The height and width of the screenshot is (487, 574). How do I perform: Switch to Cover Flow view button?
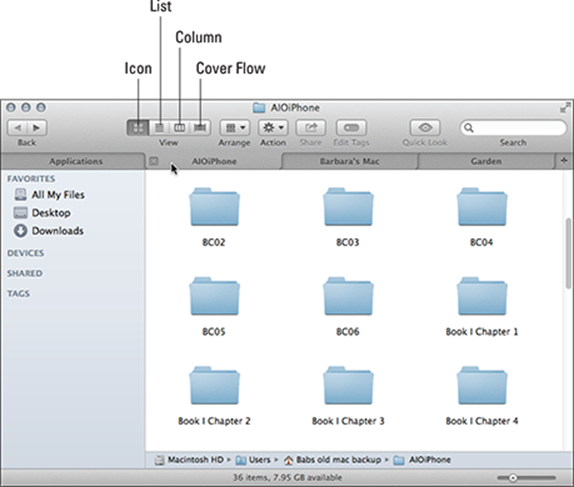coord(200,128)
